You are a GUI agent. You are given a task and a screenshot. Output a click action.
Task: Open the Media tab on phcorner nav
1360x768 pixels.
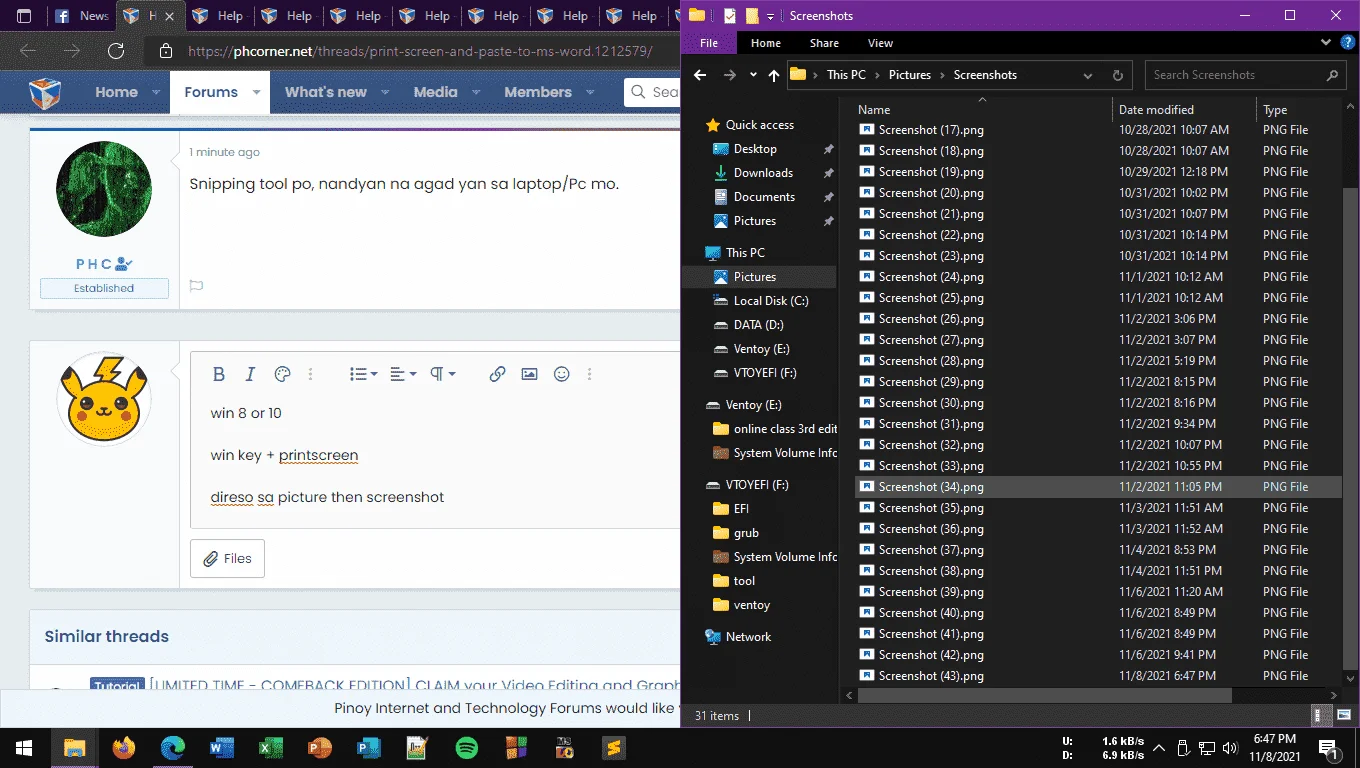[x=436, y=92]
